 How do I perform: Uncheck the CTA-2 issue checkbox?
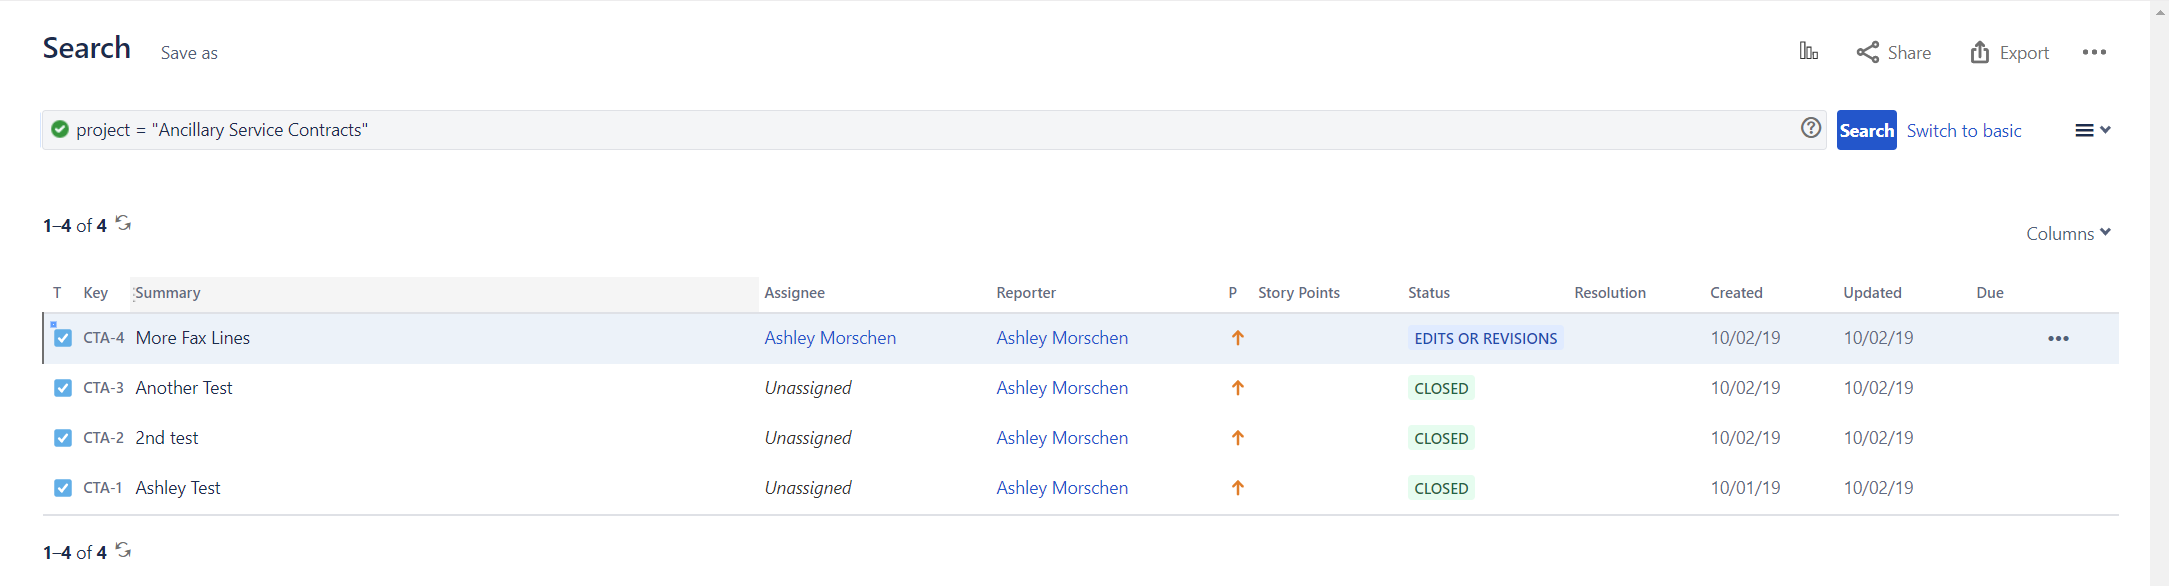pos(63,438)
